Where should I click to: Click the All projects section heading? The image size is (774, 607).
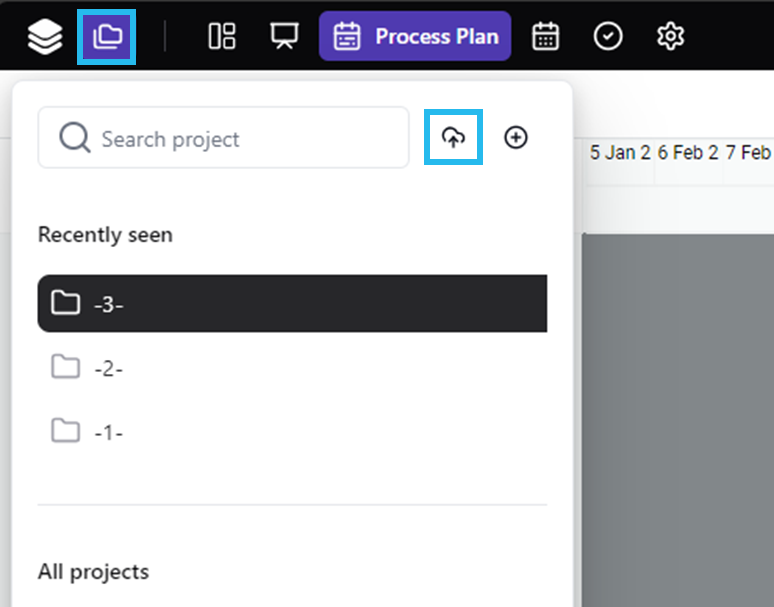93,572
